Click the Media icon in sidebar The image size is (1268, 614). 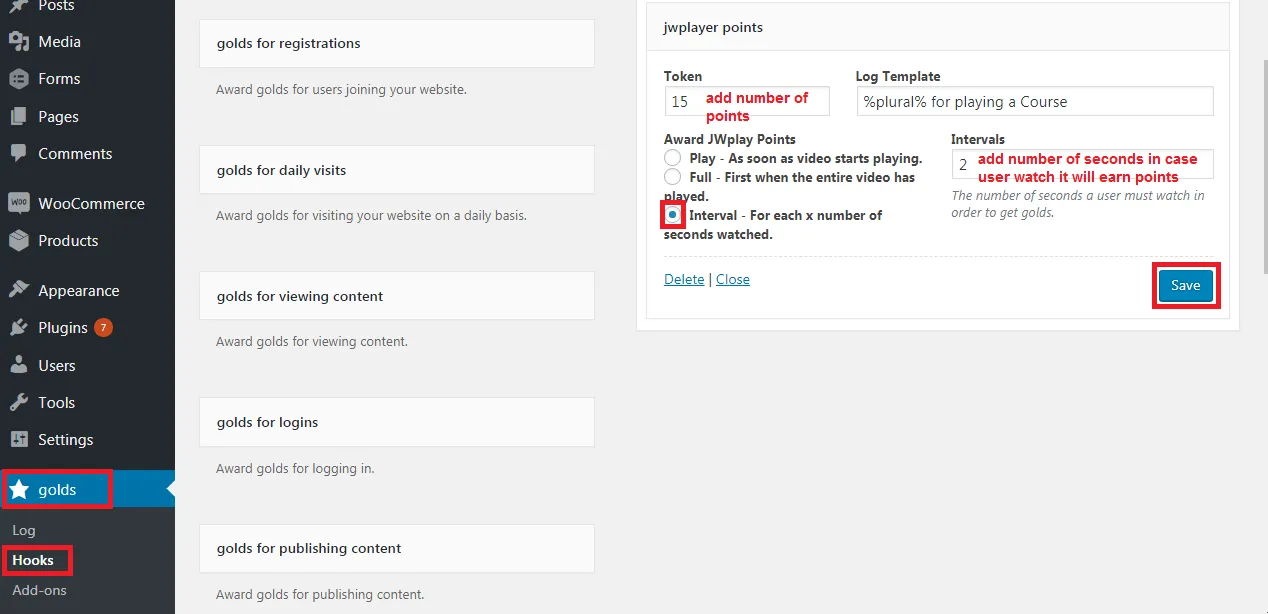point(18,42)
